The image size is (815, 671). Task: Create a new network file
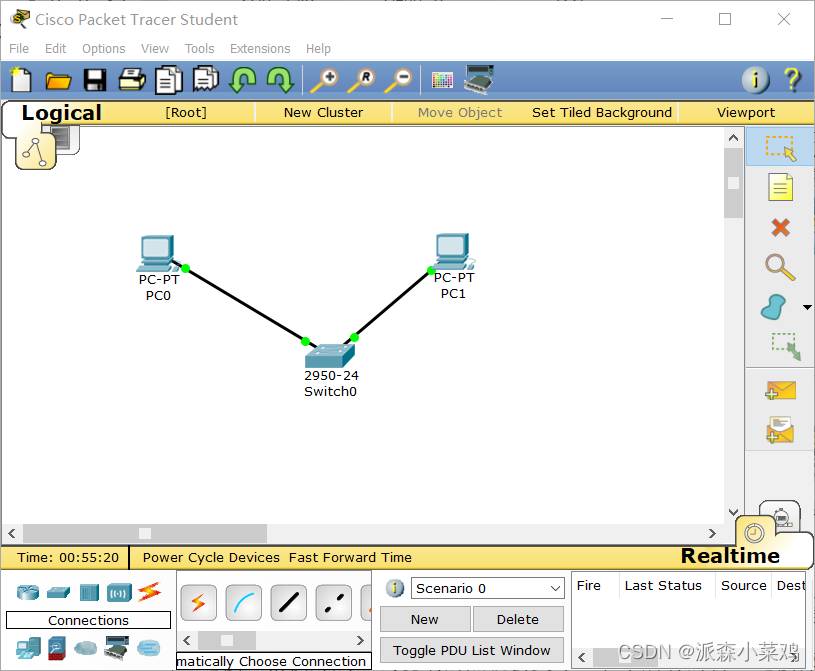tap(21, 80)
